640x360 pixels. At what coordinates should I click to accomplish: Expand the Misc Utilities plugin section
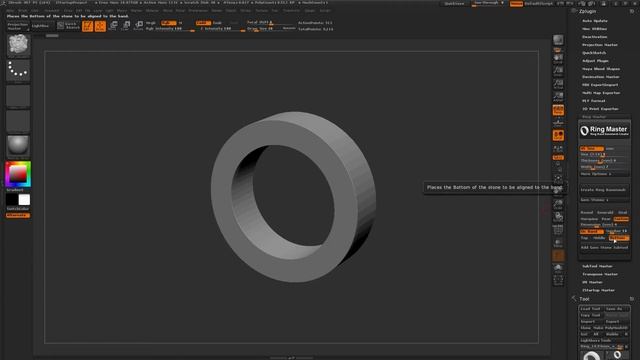tap(595, 29)
